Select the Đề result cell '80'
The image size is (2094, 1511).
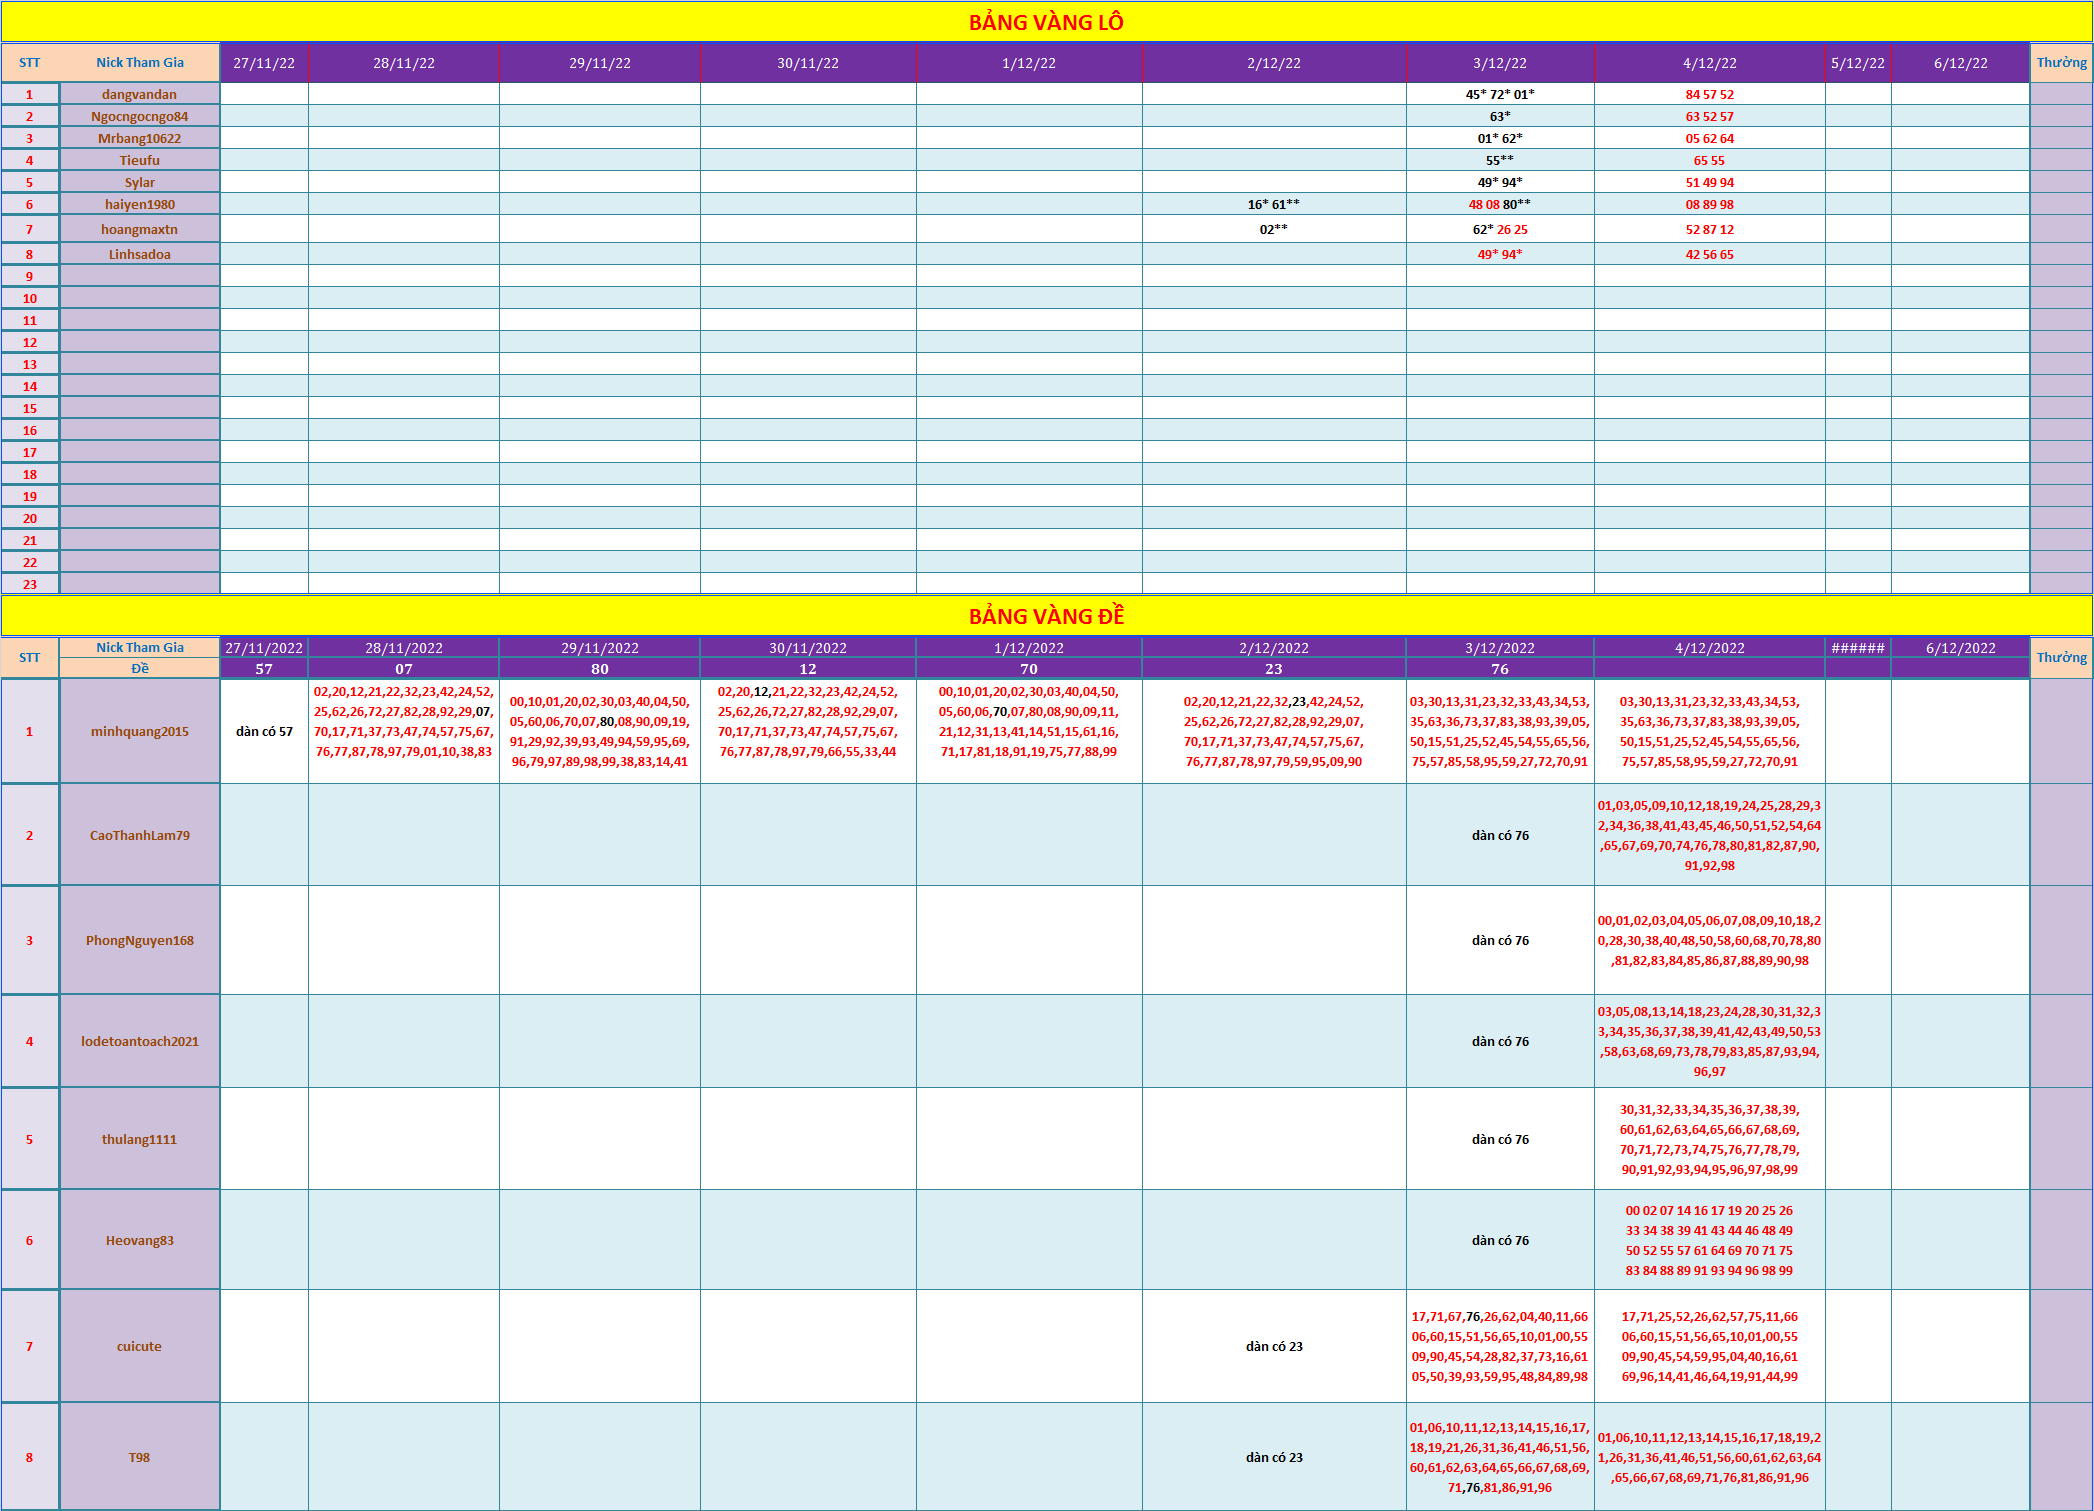point(600,668)
